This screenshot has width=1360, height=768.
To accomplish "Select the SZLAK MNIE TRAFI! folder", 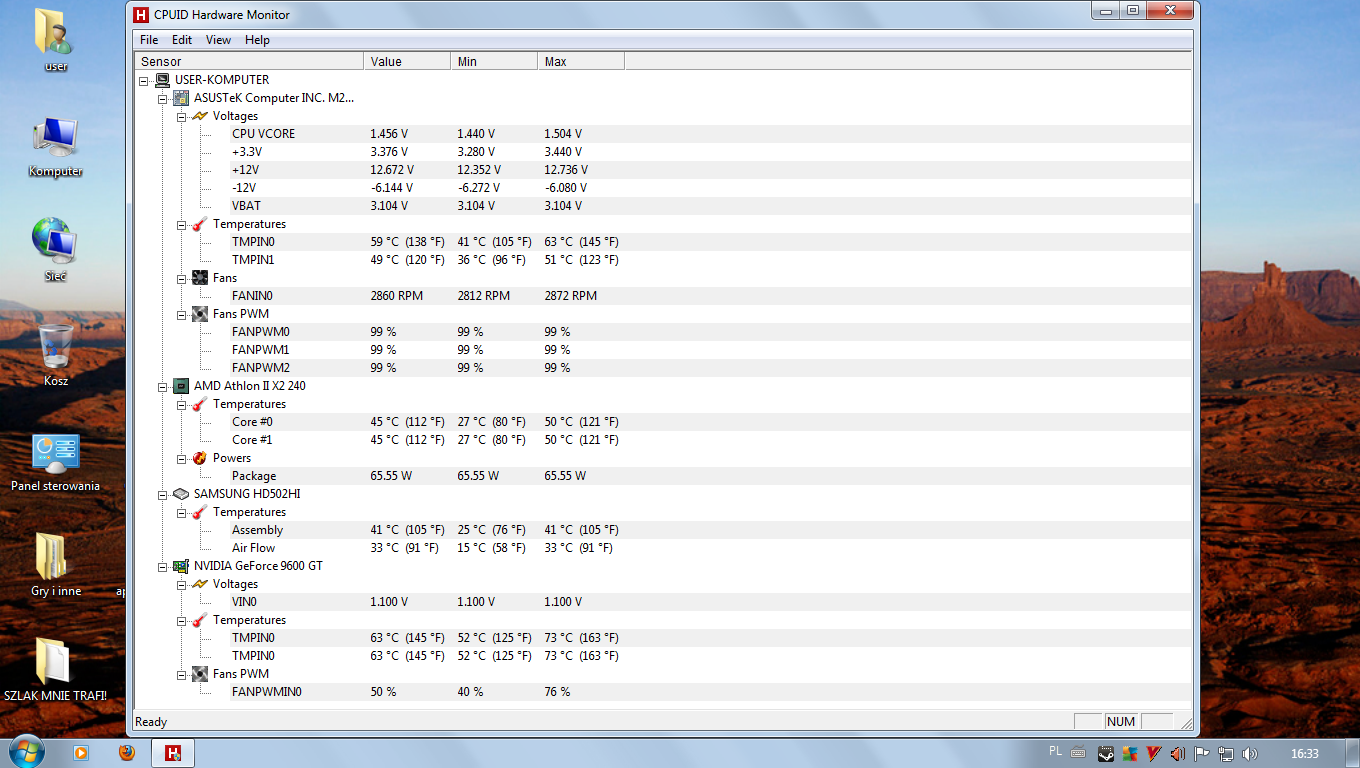I will [55, 670].
